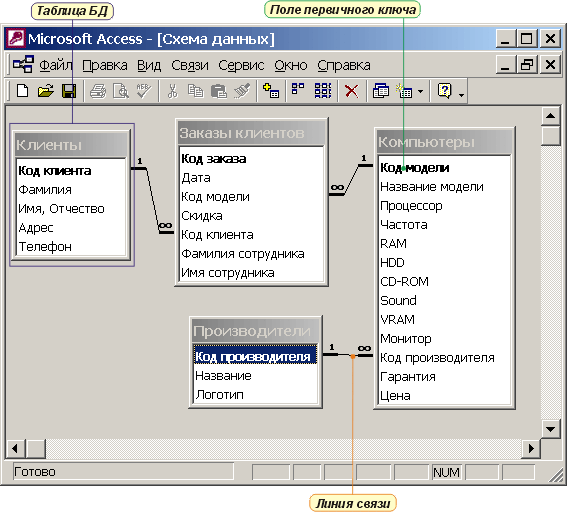Click the Open folder toolbar icon

(x=46, y=91)
